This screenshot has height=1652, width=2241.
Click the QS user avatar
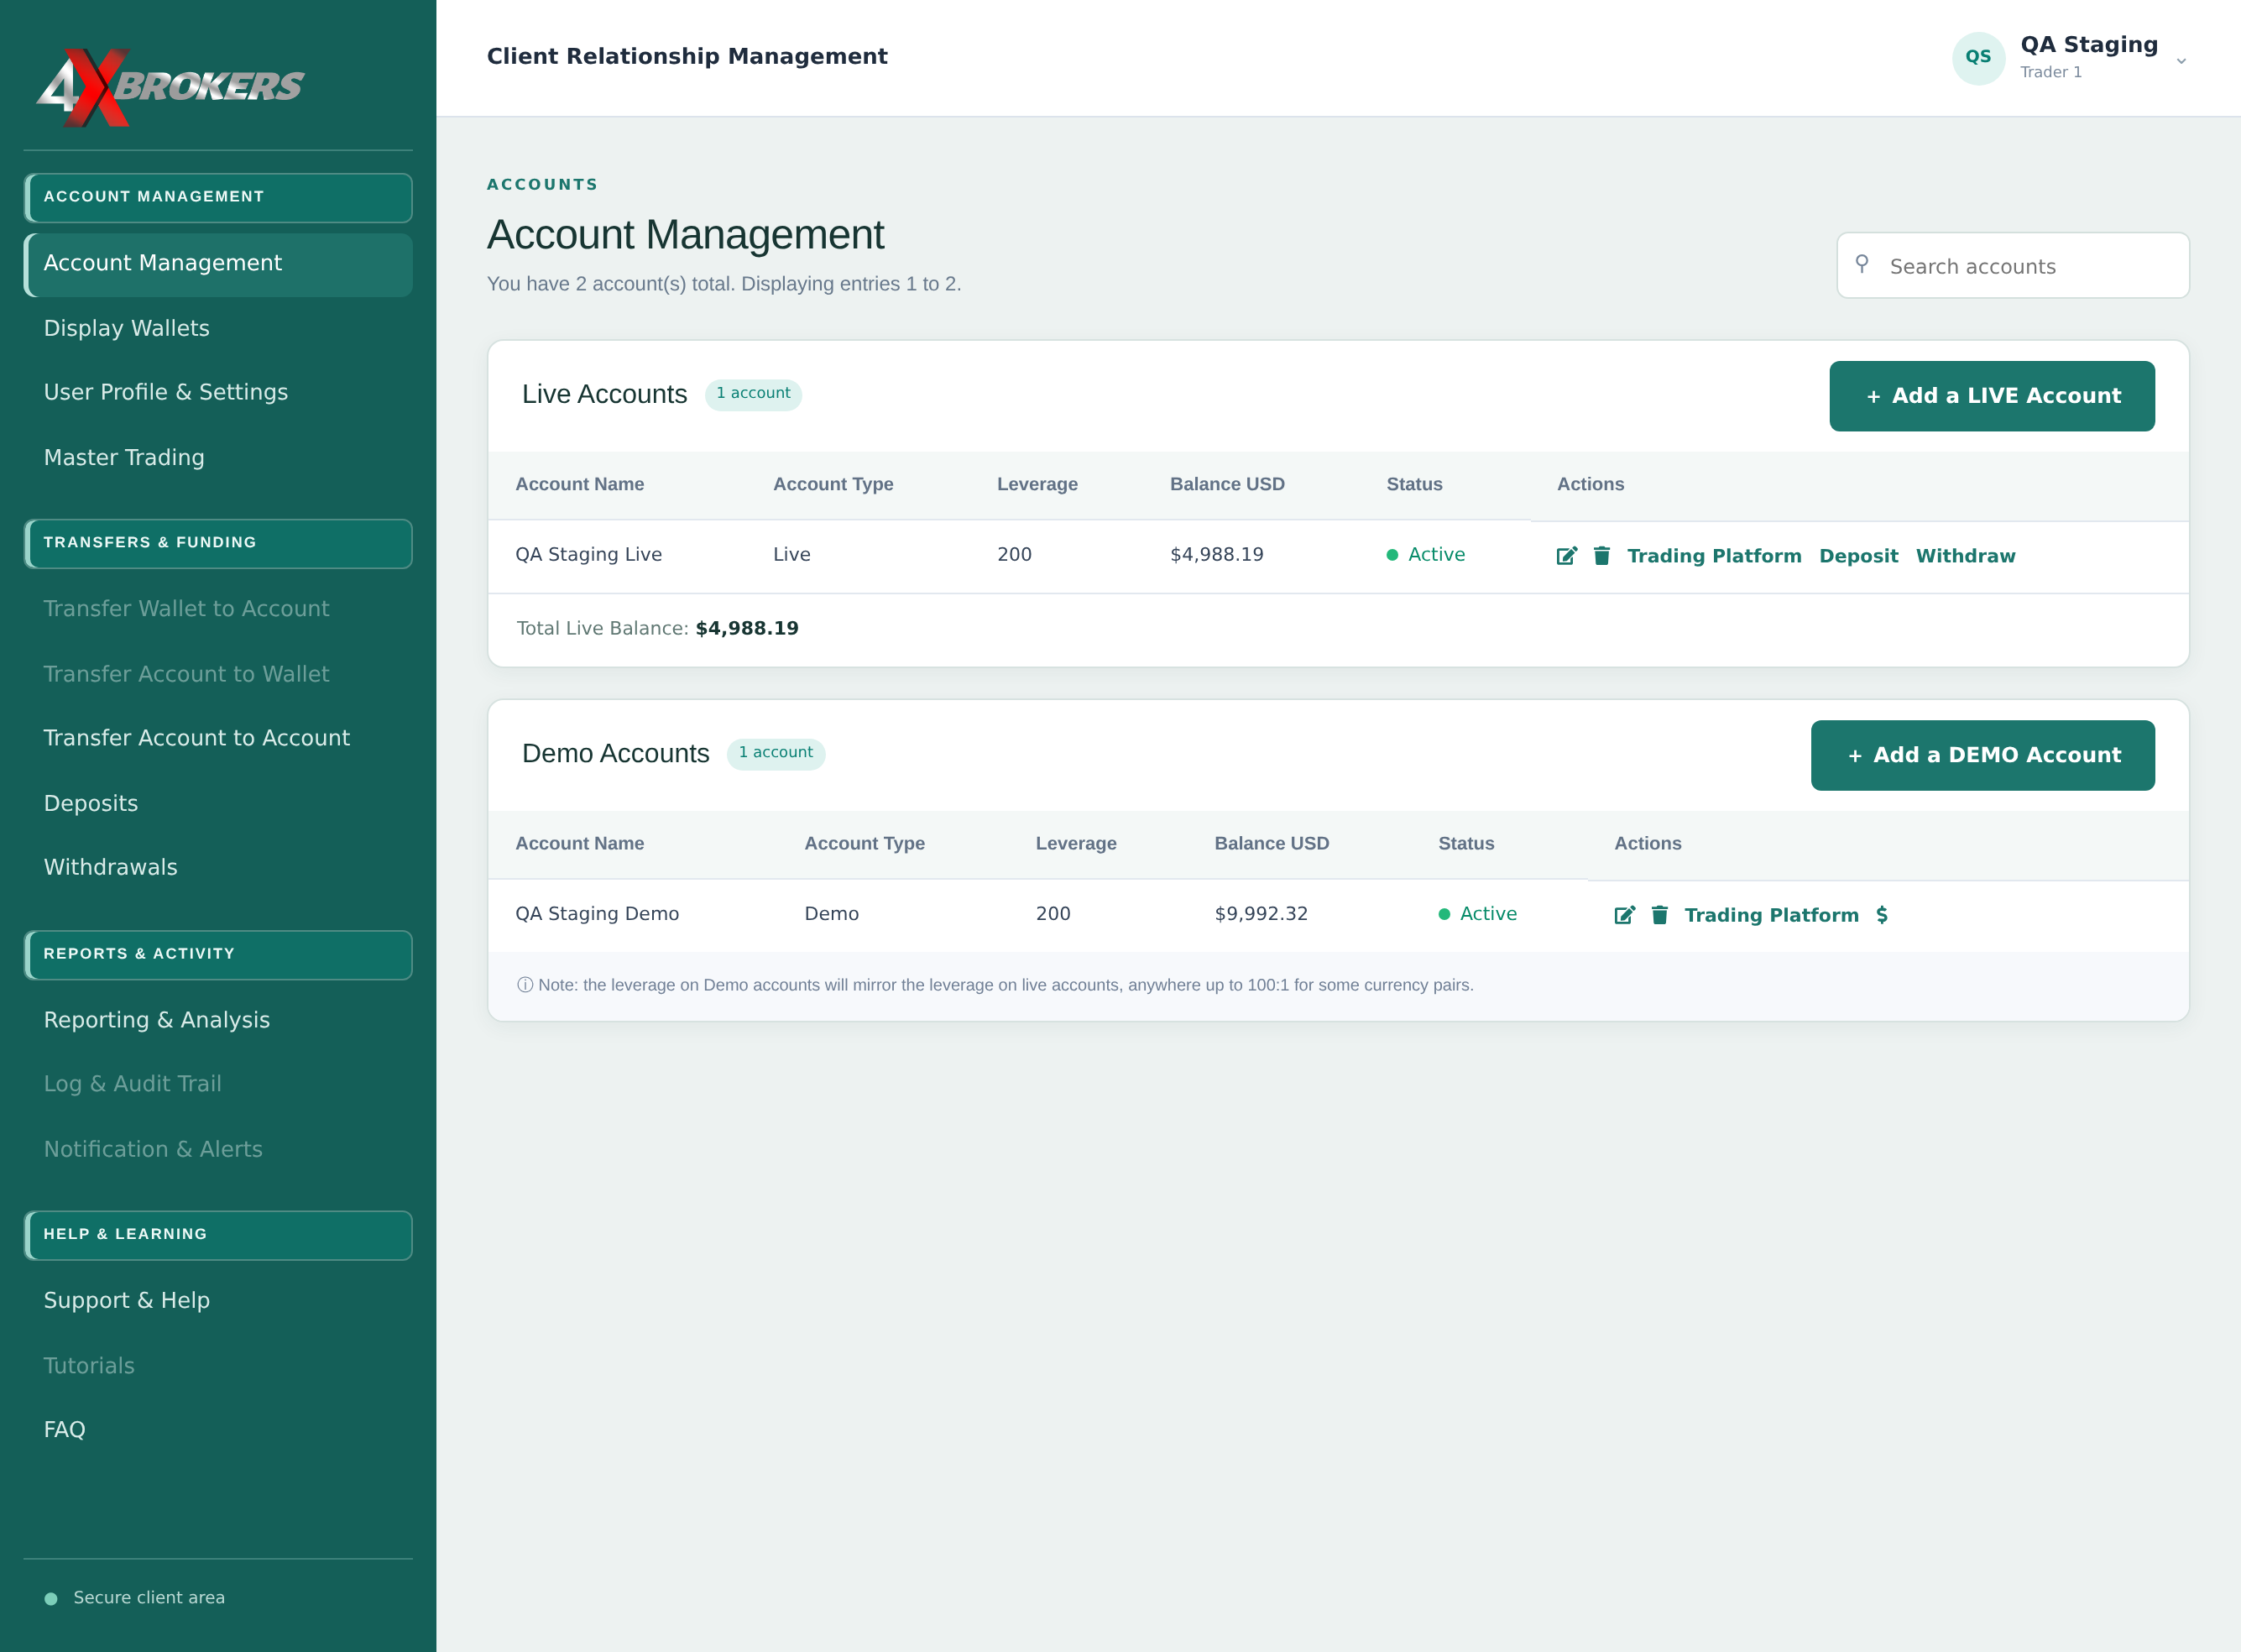[1978, 58]
